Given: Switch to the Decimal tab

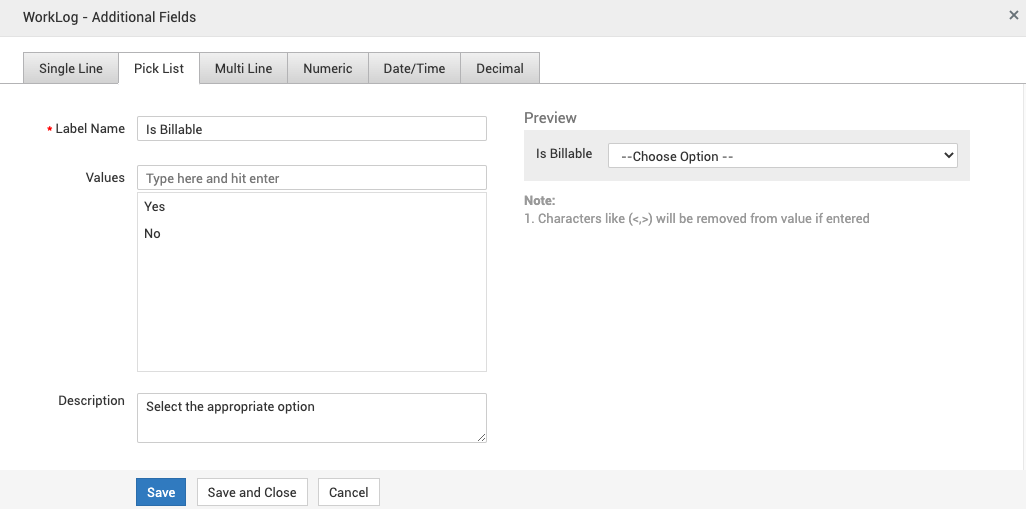Looking at the screenshot, I should click(500, 68).
